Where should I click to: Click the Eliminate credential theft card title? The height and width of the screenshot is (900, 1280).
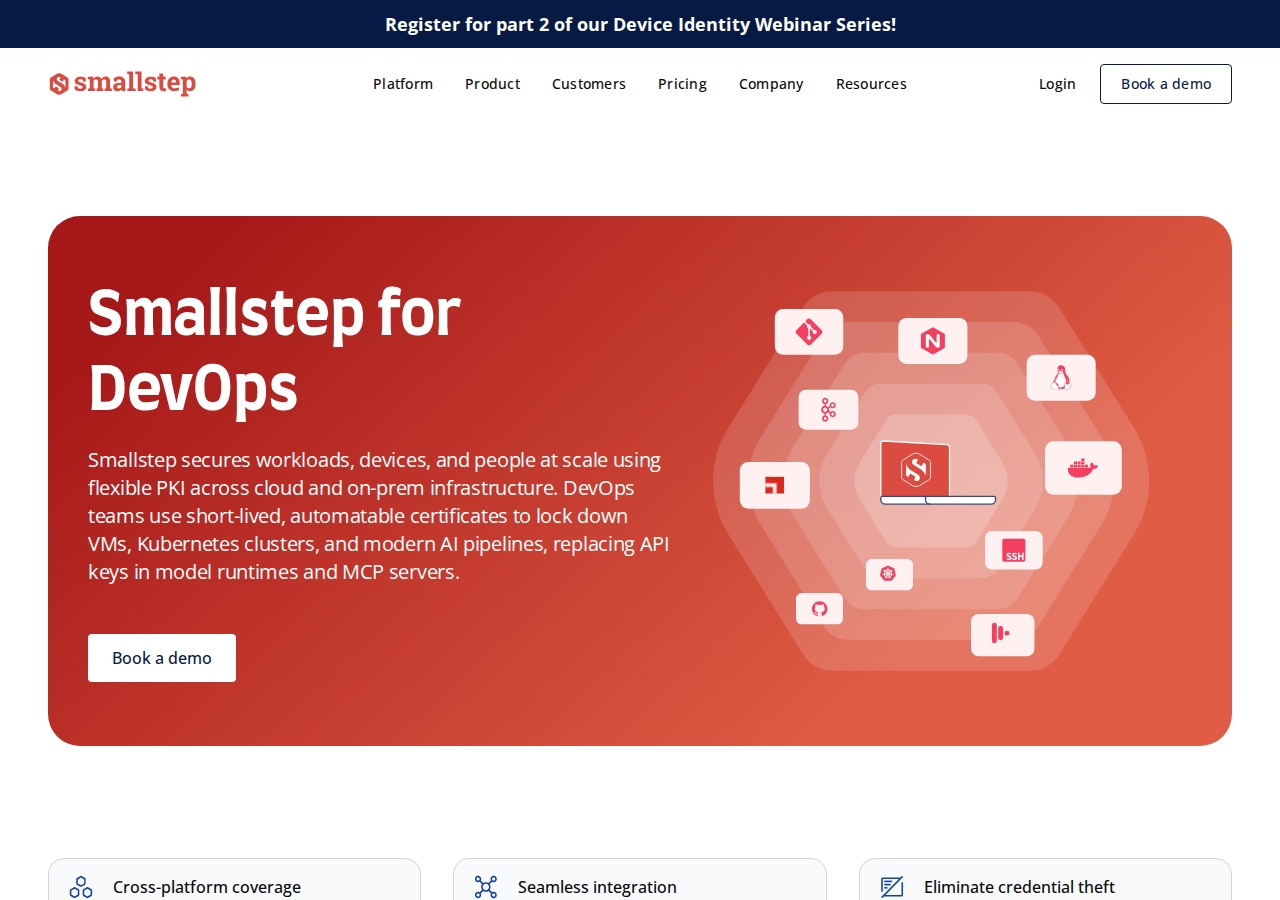tap(1019, 887)
